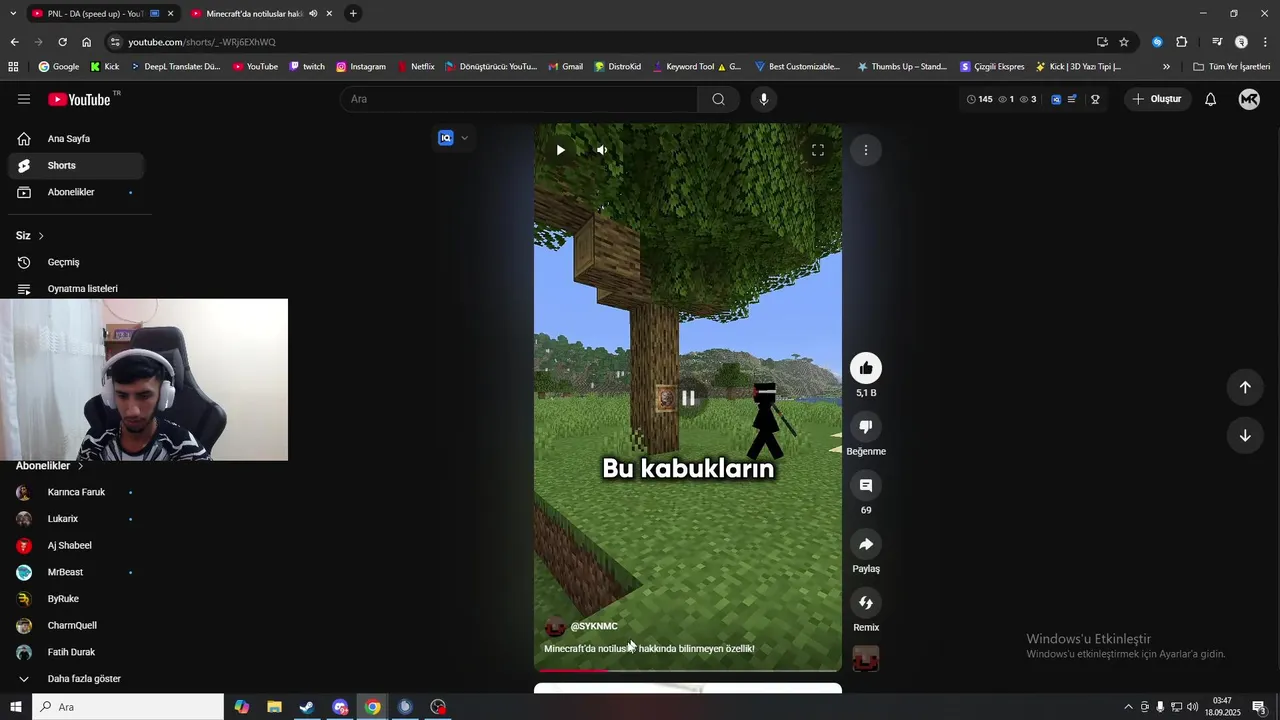This screenshot has height=720, width=1280.
Task: Reload the page in Chrome
Action: point(62,42)
